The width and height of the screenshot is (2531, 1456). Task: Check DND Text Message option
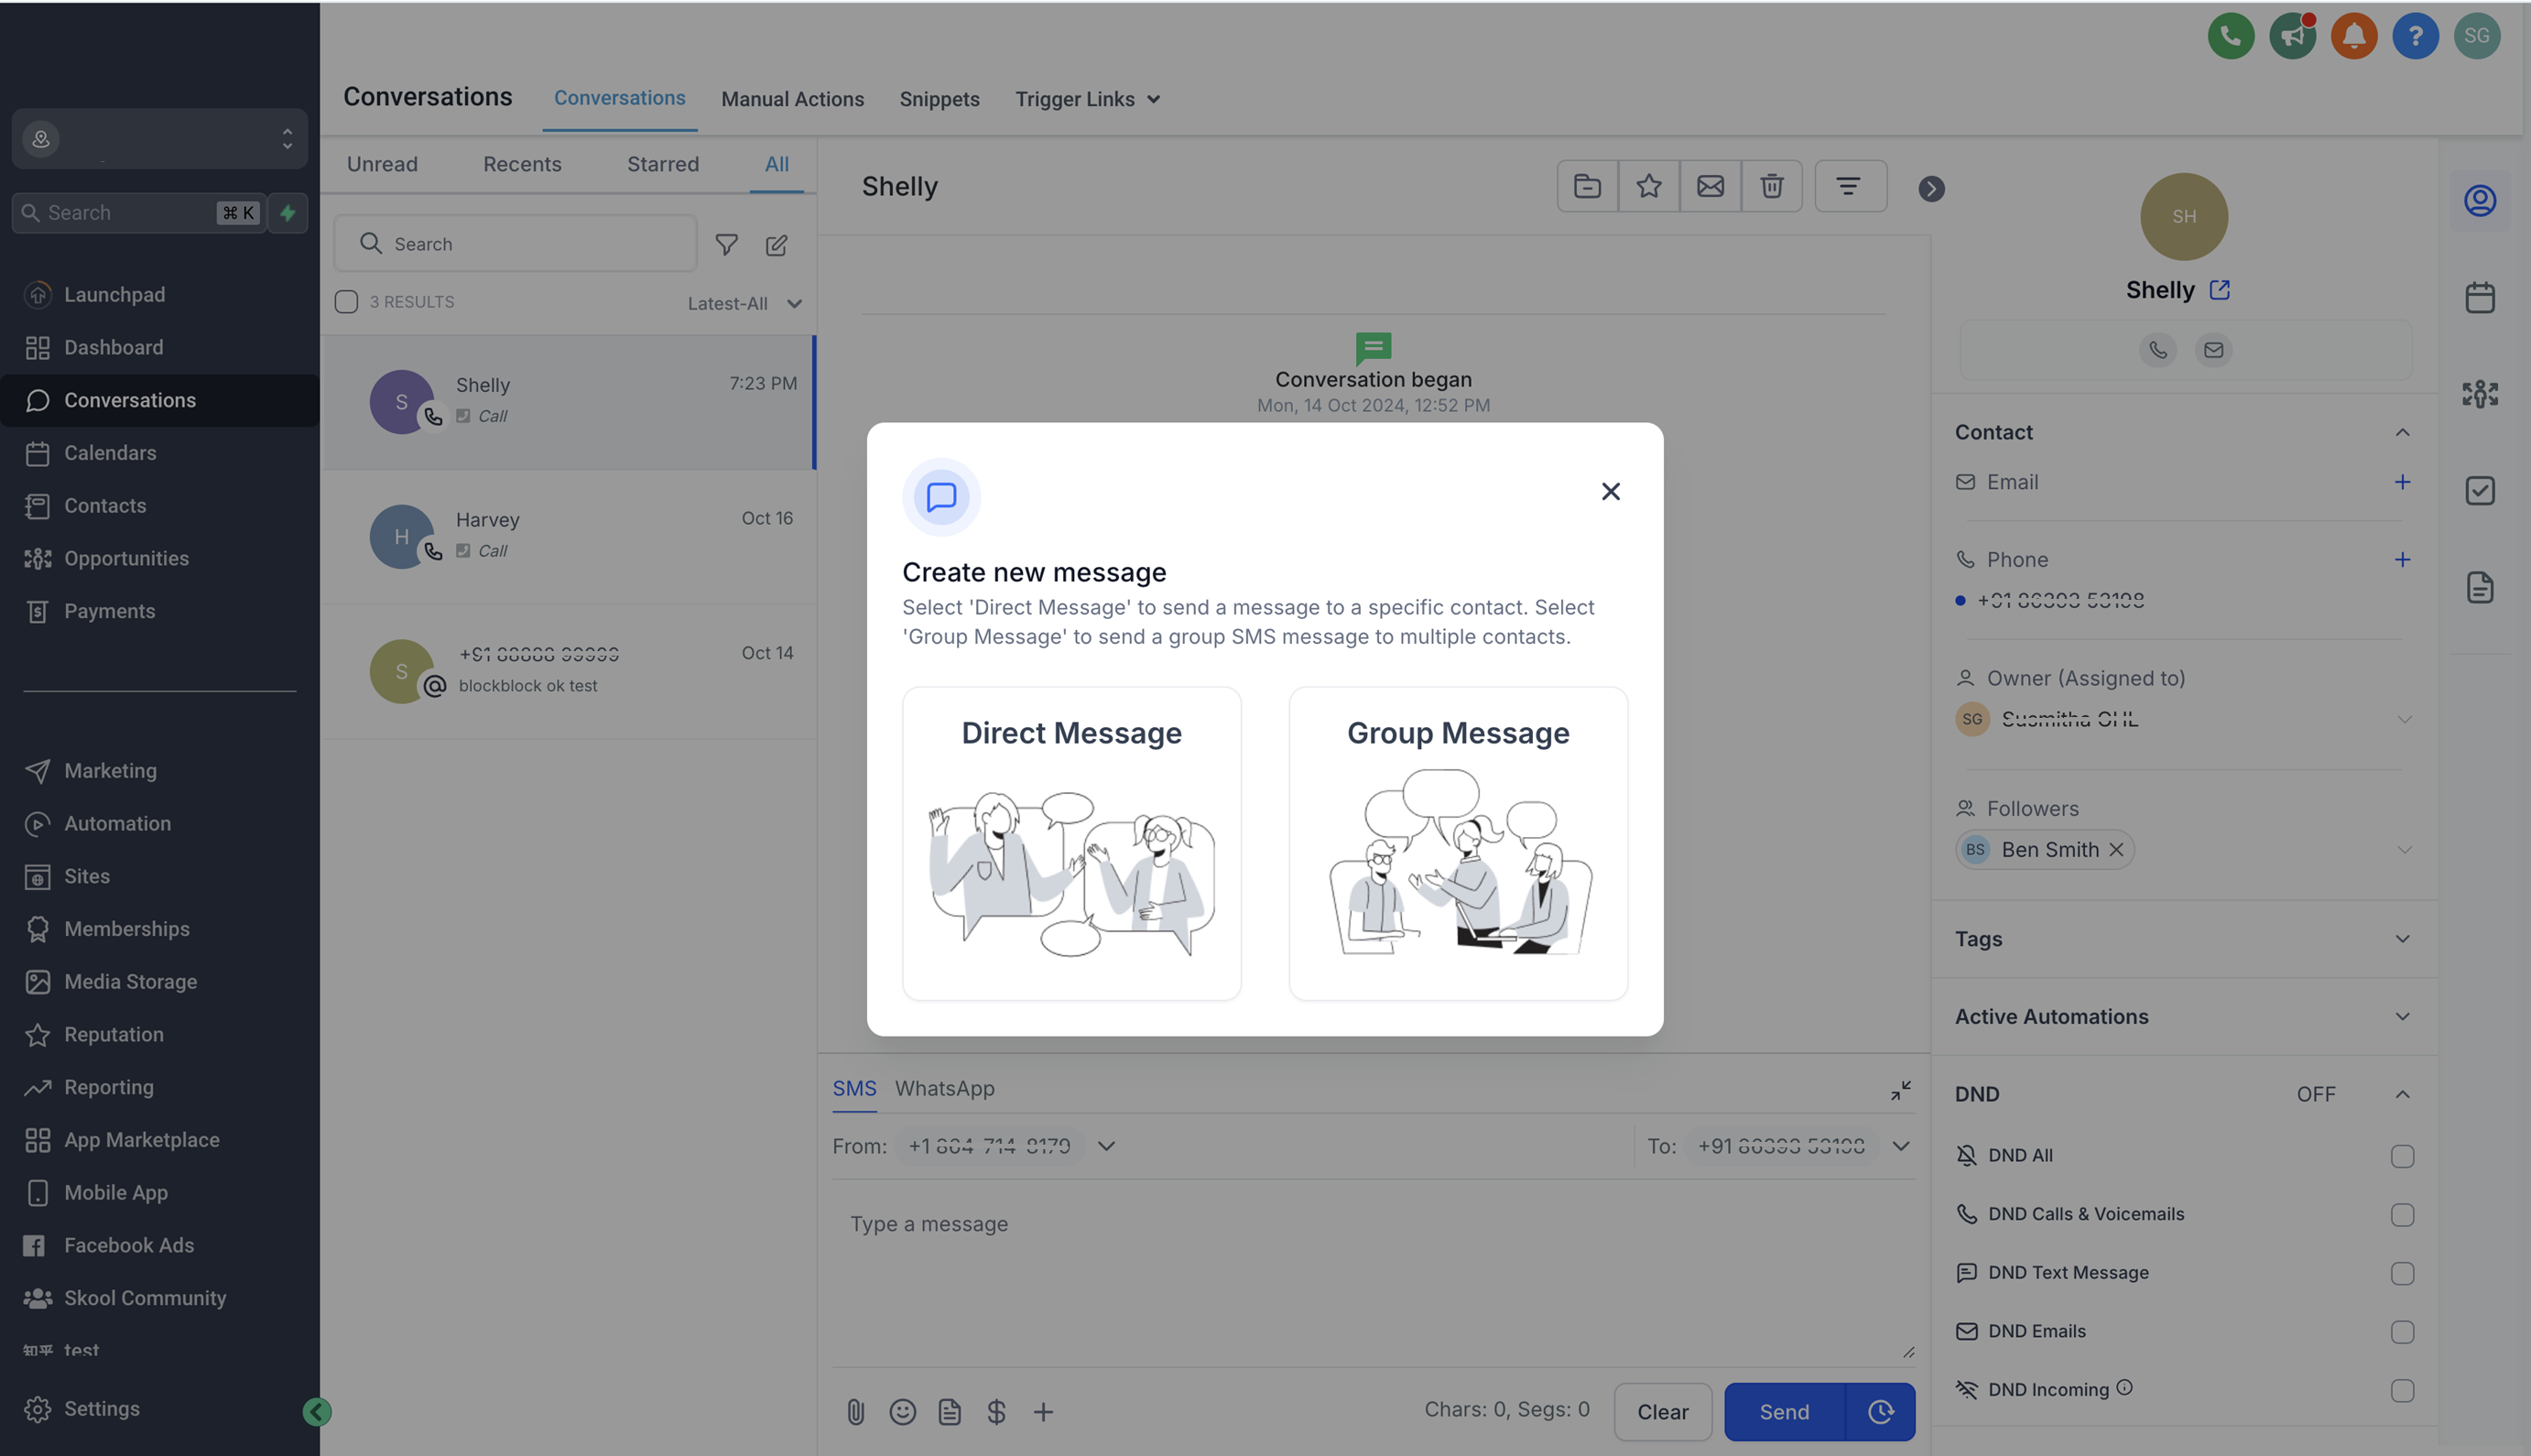(x=2401, y=1273)
